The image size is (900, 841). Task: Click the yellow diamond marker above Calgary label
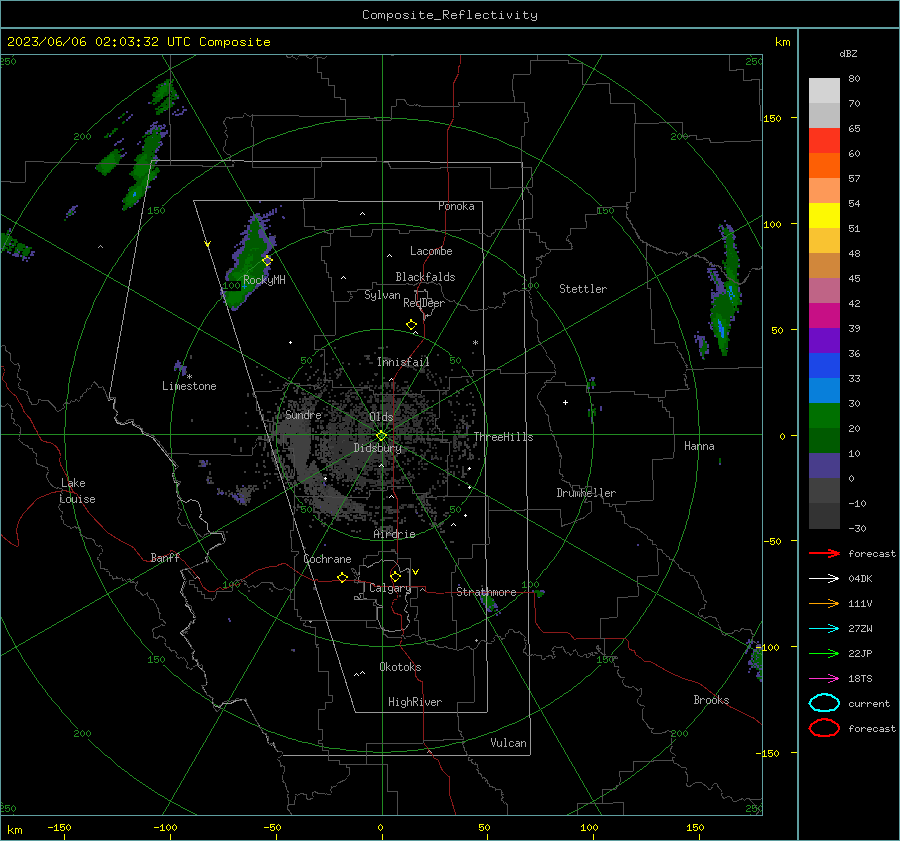395,576
